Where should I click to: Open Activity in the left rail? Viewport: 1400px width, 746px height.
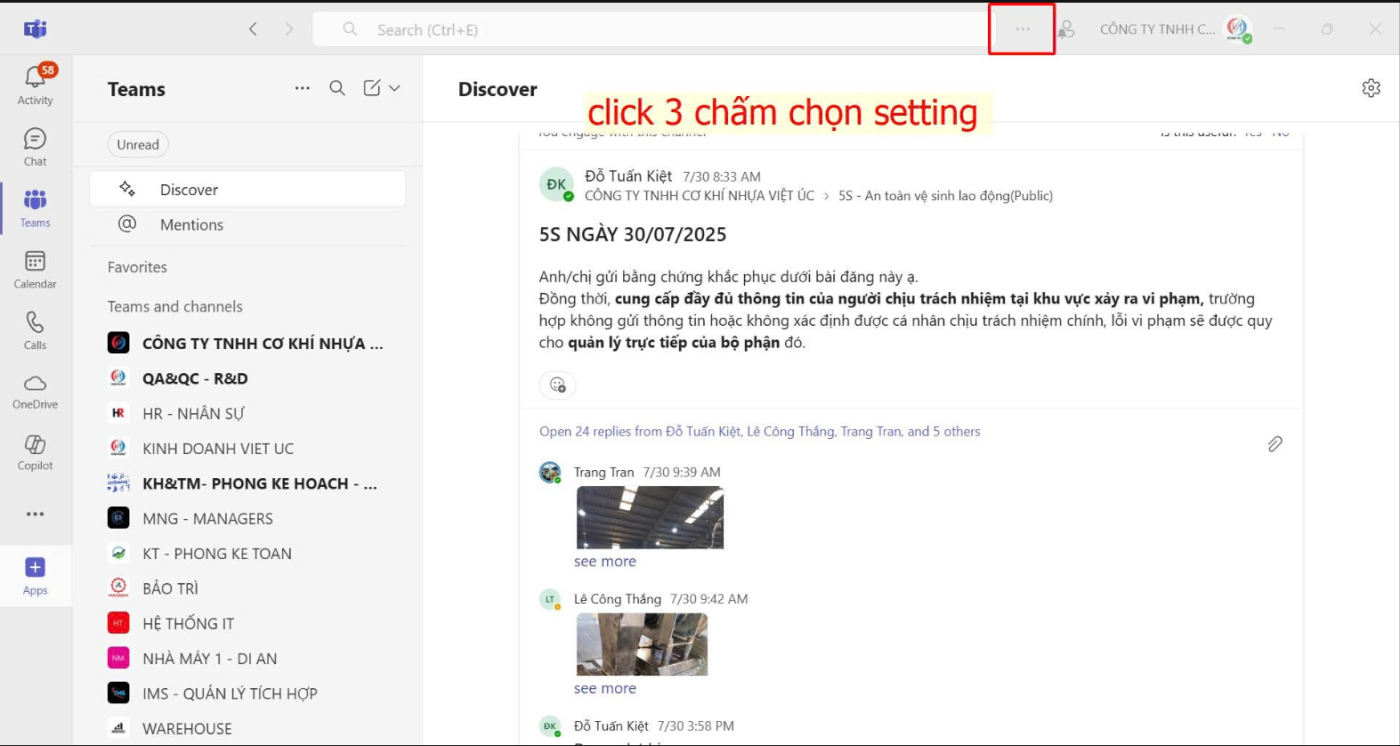pyautogui.click(x=35, y=84)
